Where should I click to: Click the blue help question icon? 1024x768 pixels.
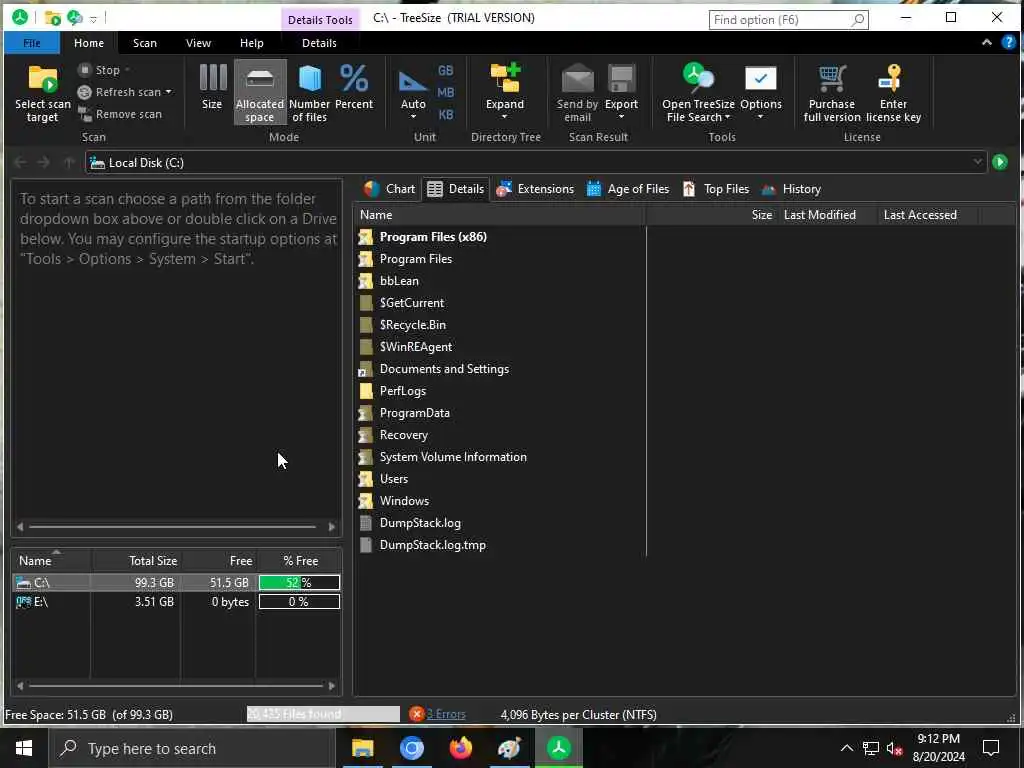coord(1009,42)
